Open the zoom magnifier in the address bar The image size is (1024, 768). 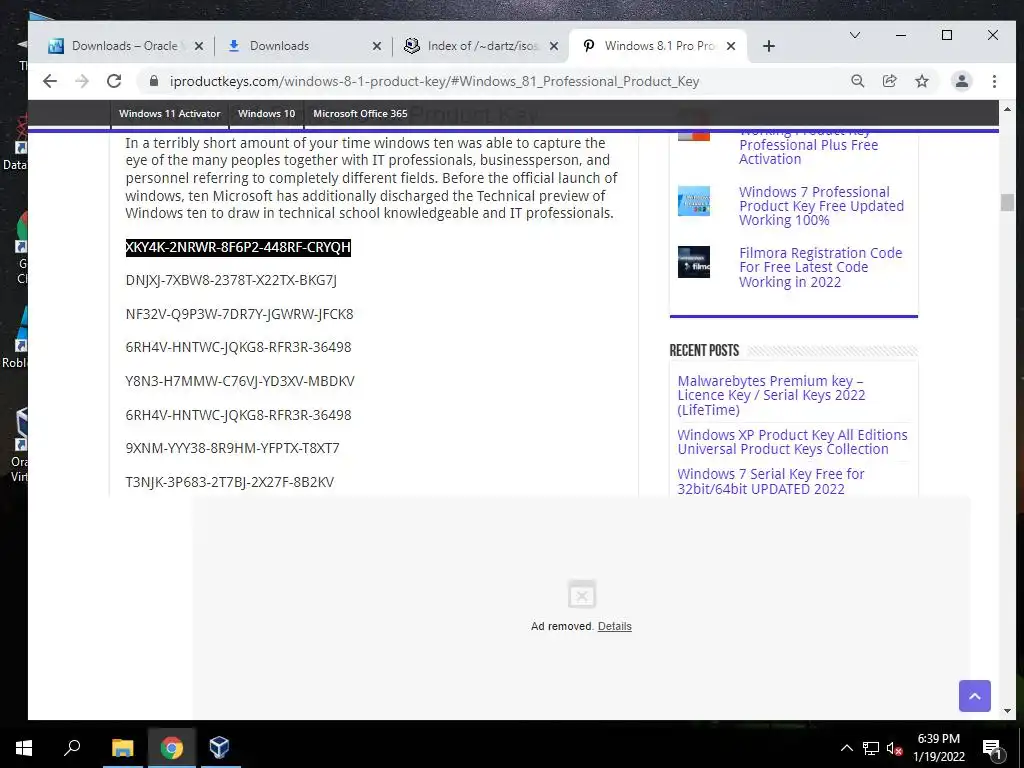[x=857, y=81]
